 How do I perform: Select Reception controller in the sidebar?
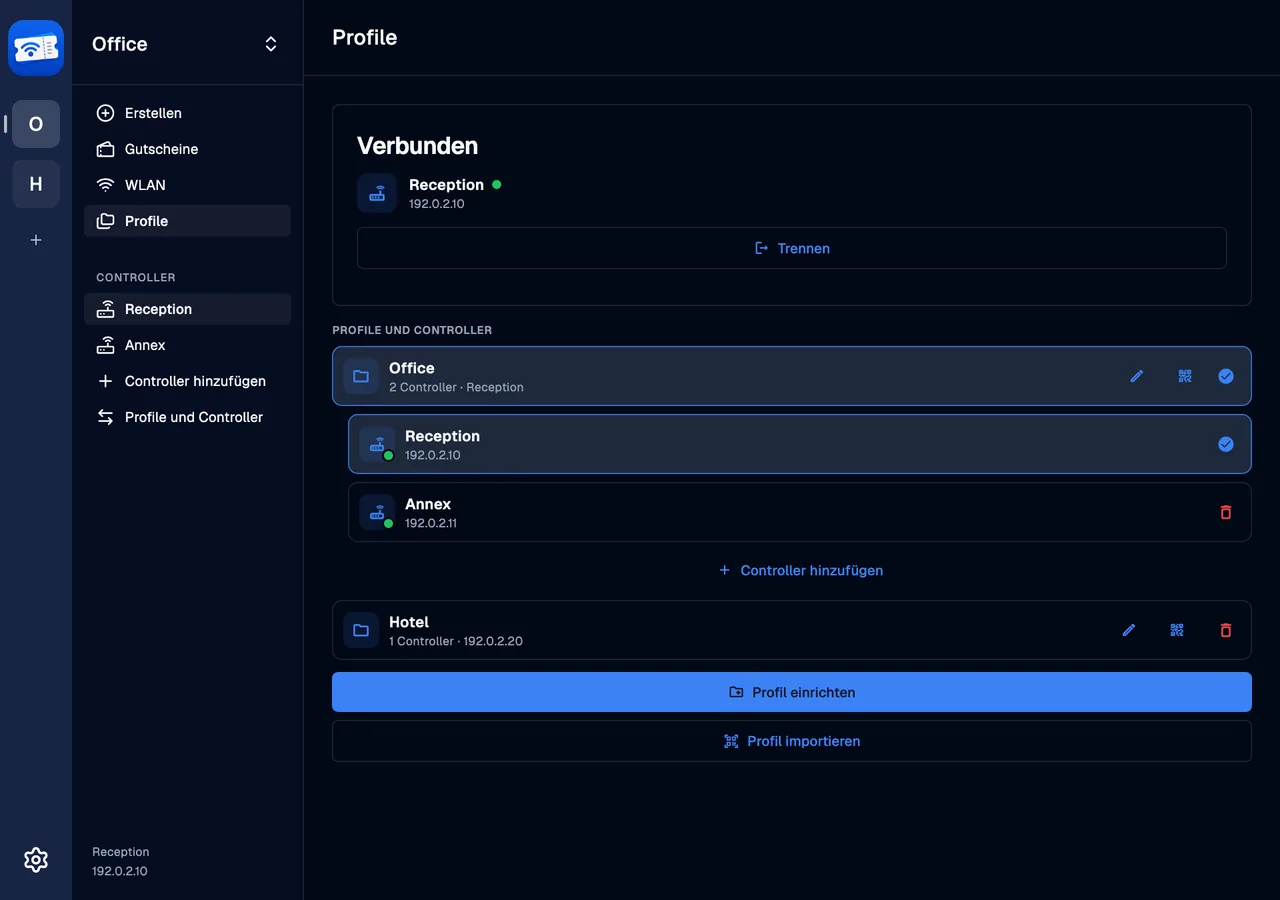(x=187, y=309)
